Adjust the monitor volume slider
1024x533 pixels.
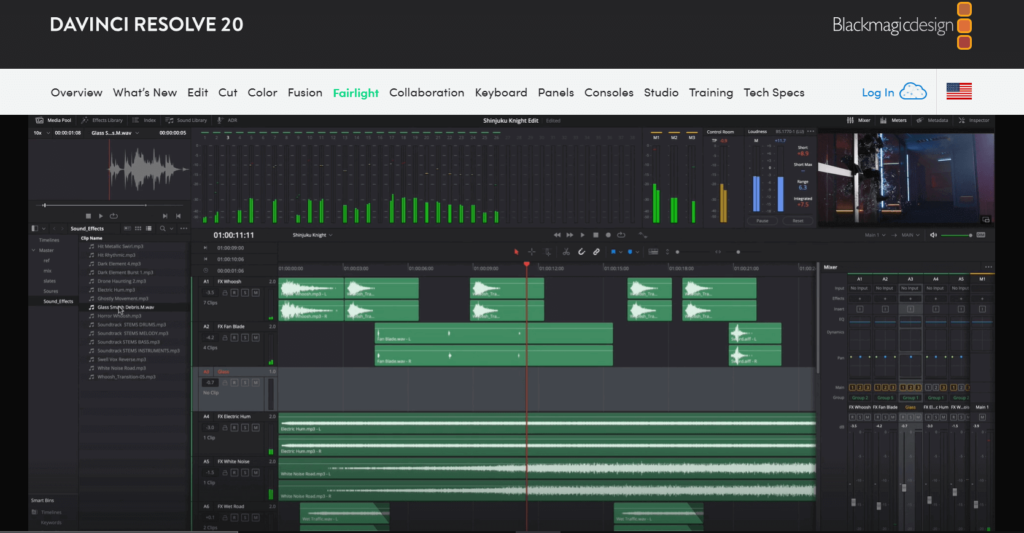coord(957,235)
